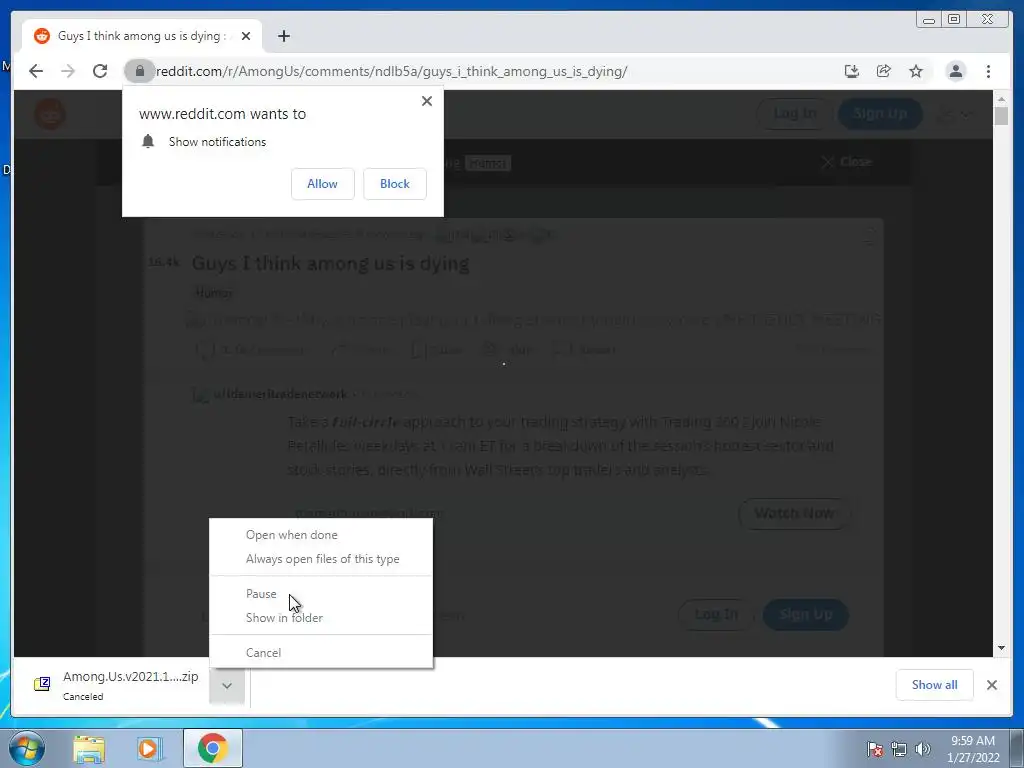Viewport: 1024px width, 768px height.
Task: Open Windows Media Player from the taskbar
Action: [150, 748]
